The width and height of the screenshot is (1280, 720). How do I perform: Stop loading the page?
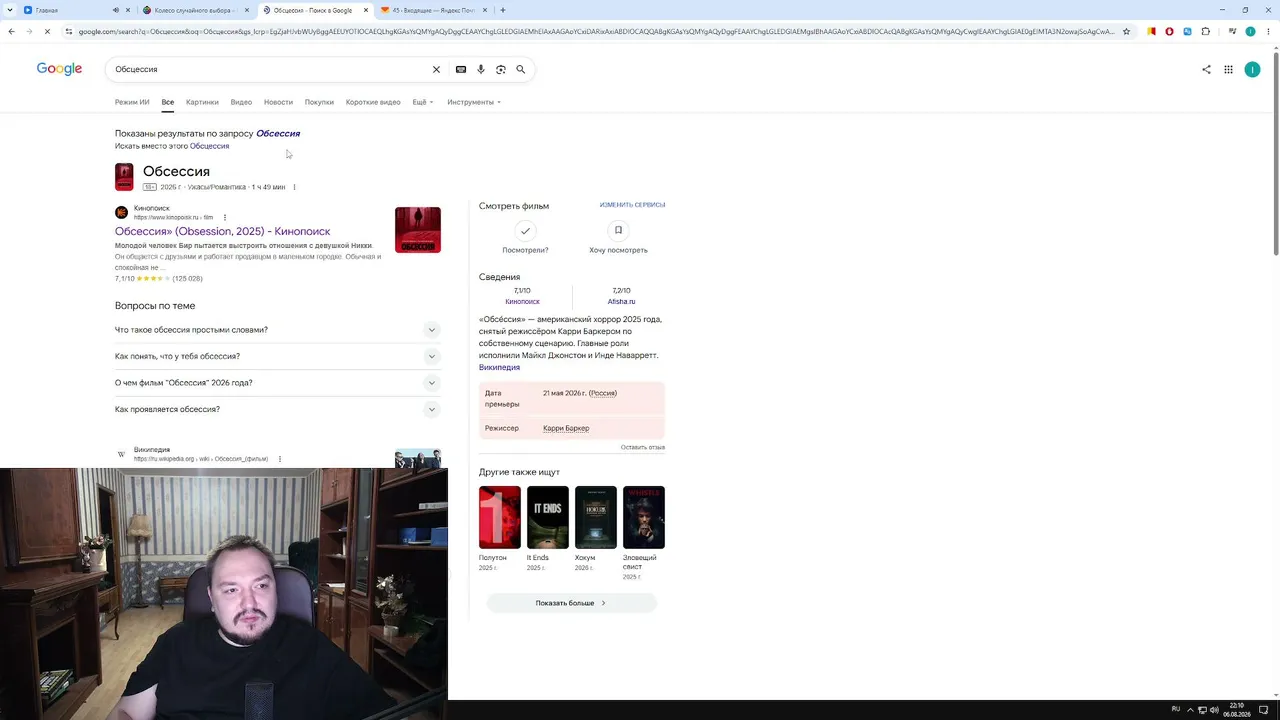pyautogui.click(x=47, y=31)
